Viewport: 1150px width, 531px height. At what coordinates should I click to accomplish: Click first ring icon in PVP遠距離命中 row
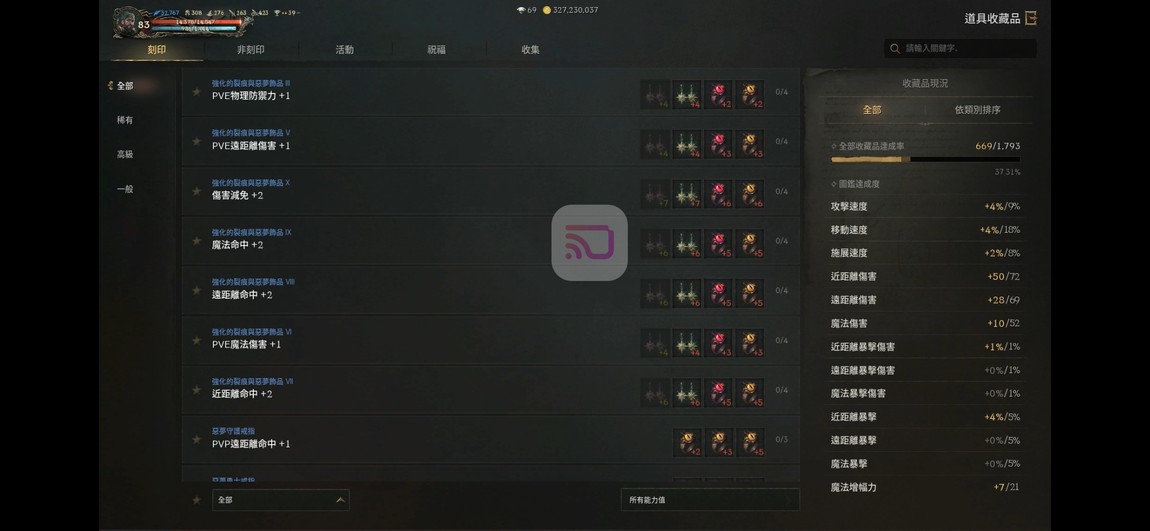point(686,443)
